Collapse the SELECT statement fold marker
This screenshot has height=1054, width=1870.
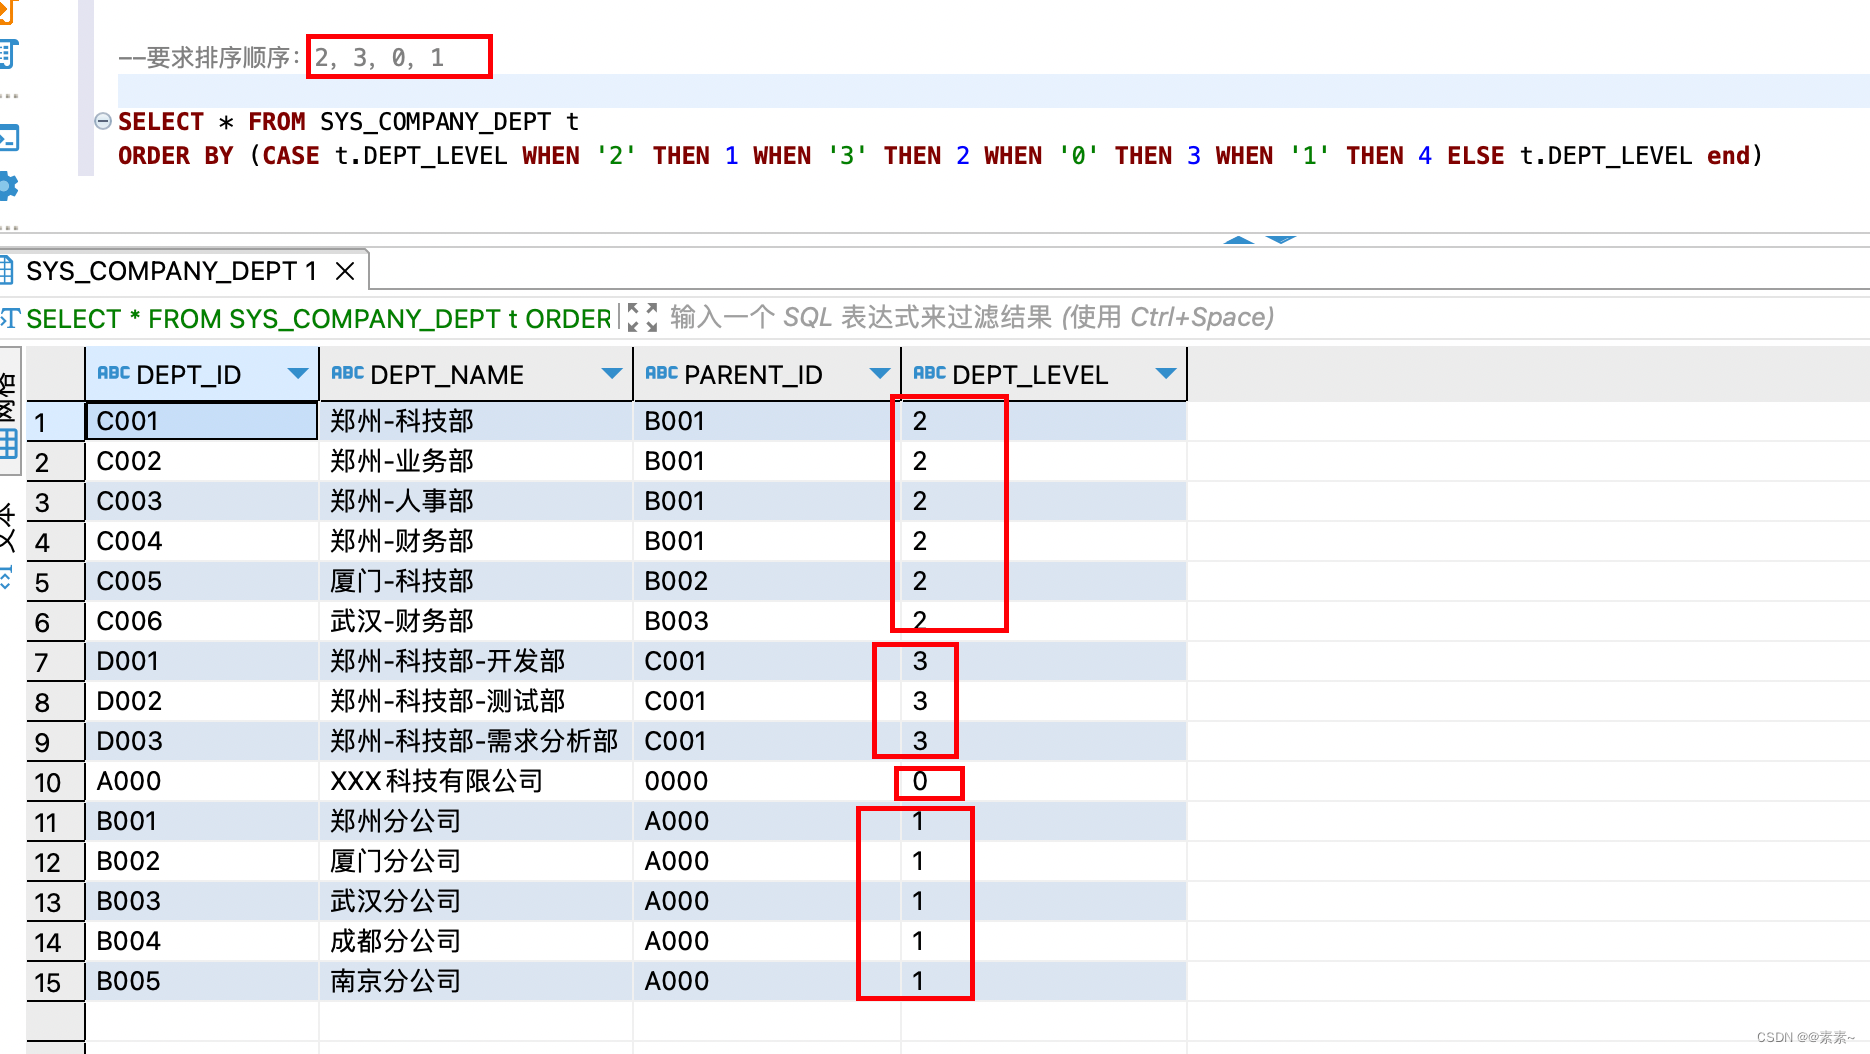[x=102, y=121]
